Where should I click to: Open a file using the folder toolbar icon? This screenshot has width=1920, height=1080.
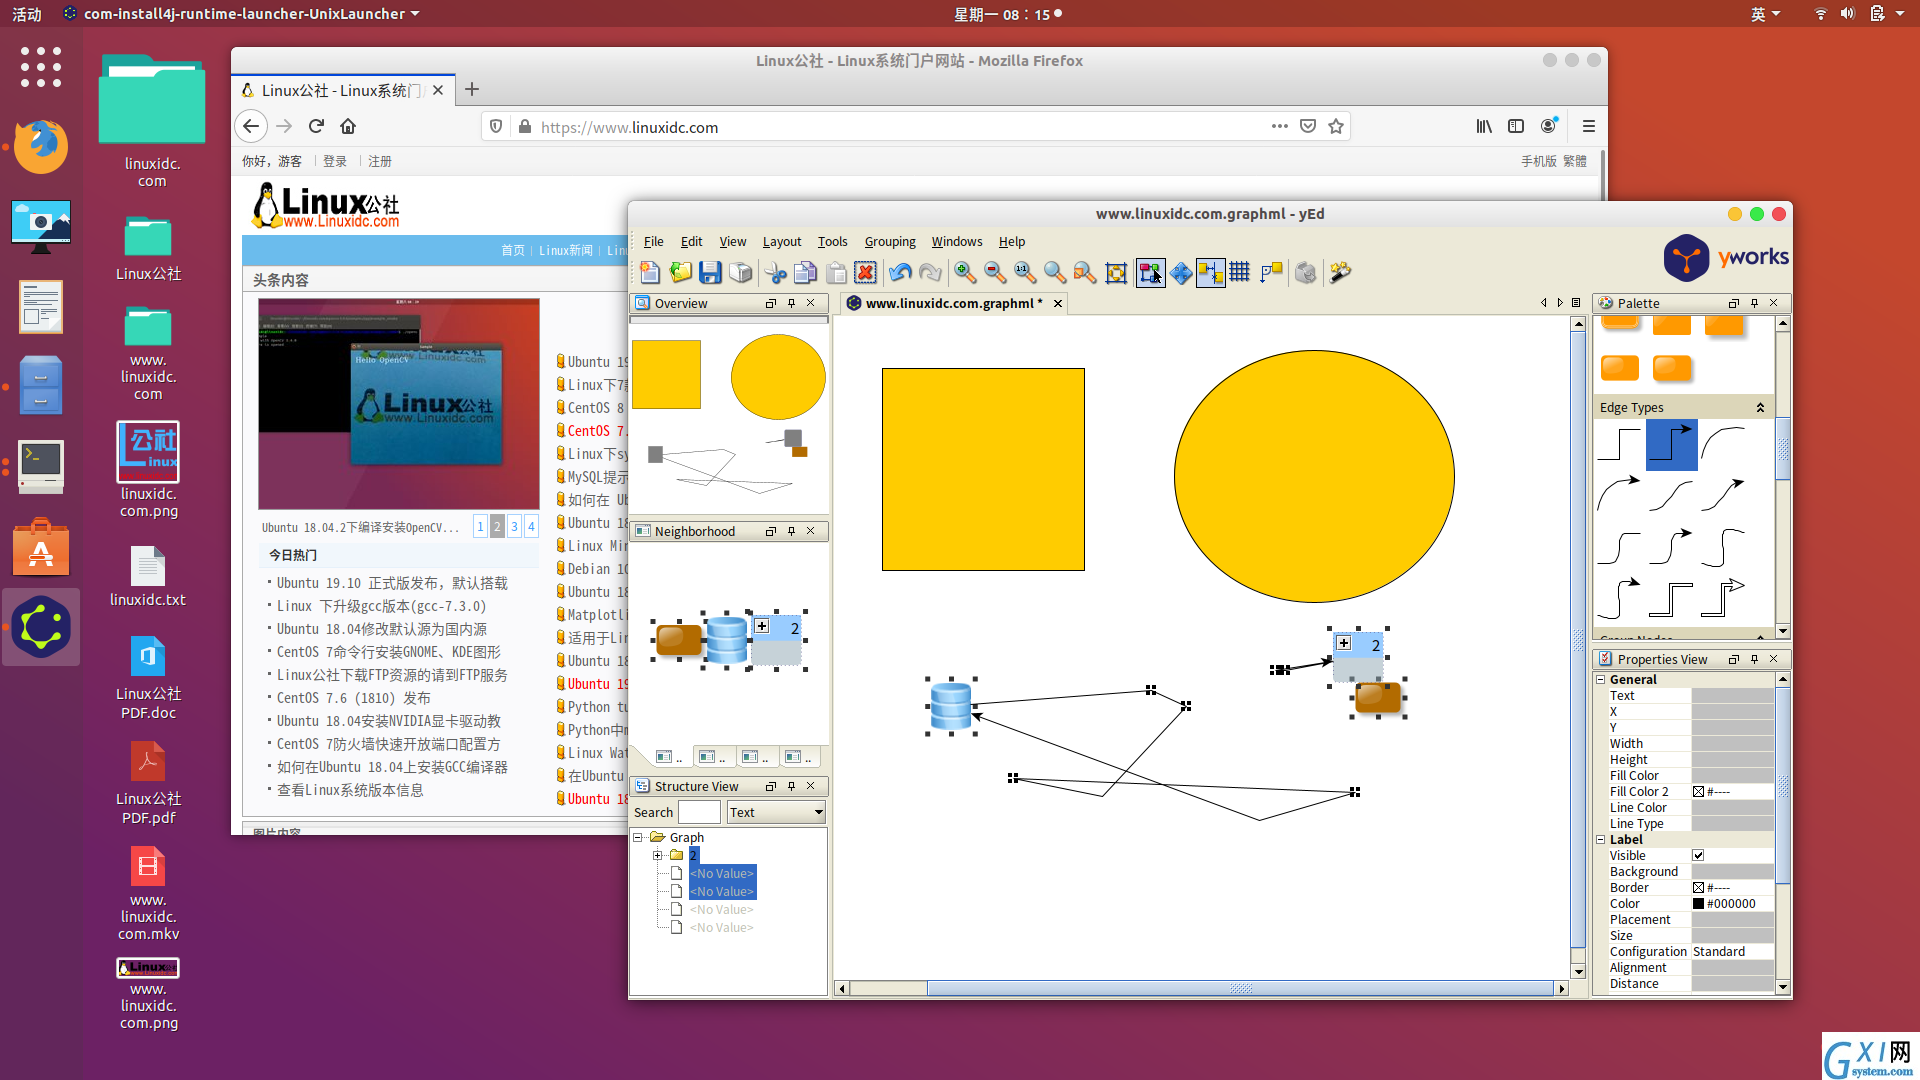(681, 272)
